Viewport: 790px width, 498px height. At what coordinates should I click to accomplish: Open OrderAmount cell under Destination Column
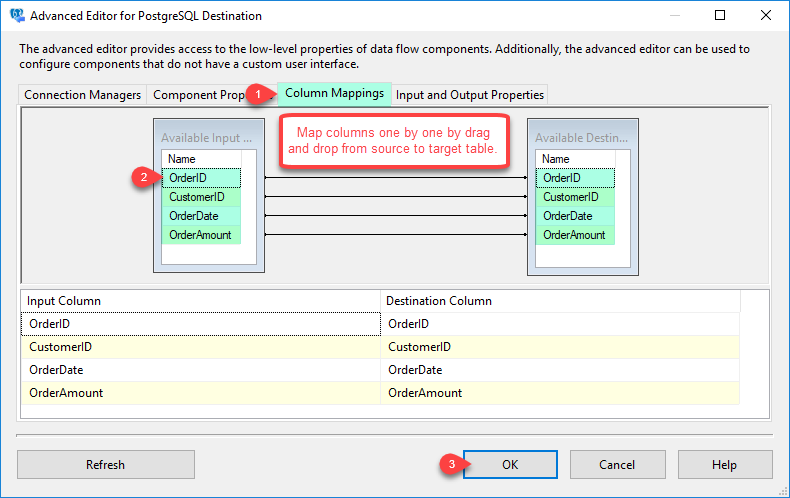point(560,393)
